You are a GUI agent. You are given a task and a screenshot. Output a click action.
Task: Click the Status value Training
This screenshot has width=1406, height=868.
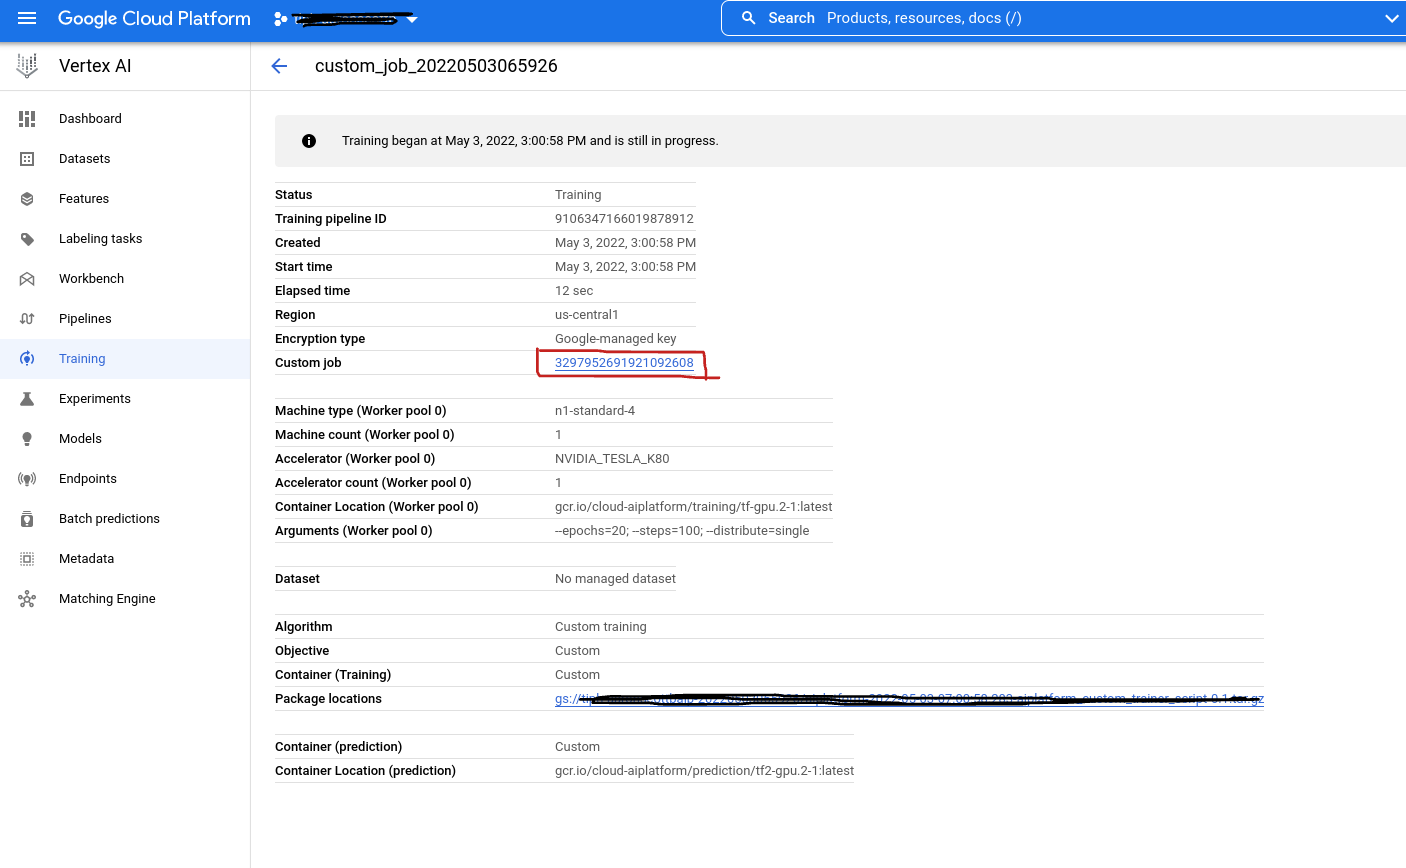(578, 195)
